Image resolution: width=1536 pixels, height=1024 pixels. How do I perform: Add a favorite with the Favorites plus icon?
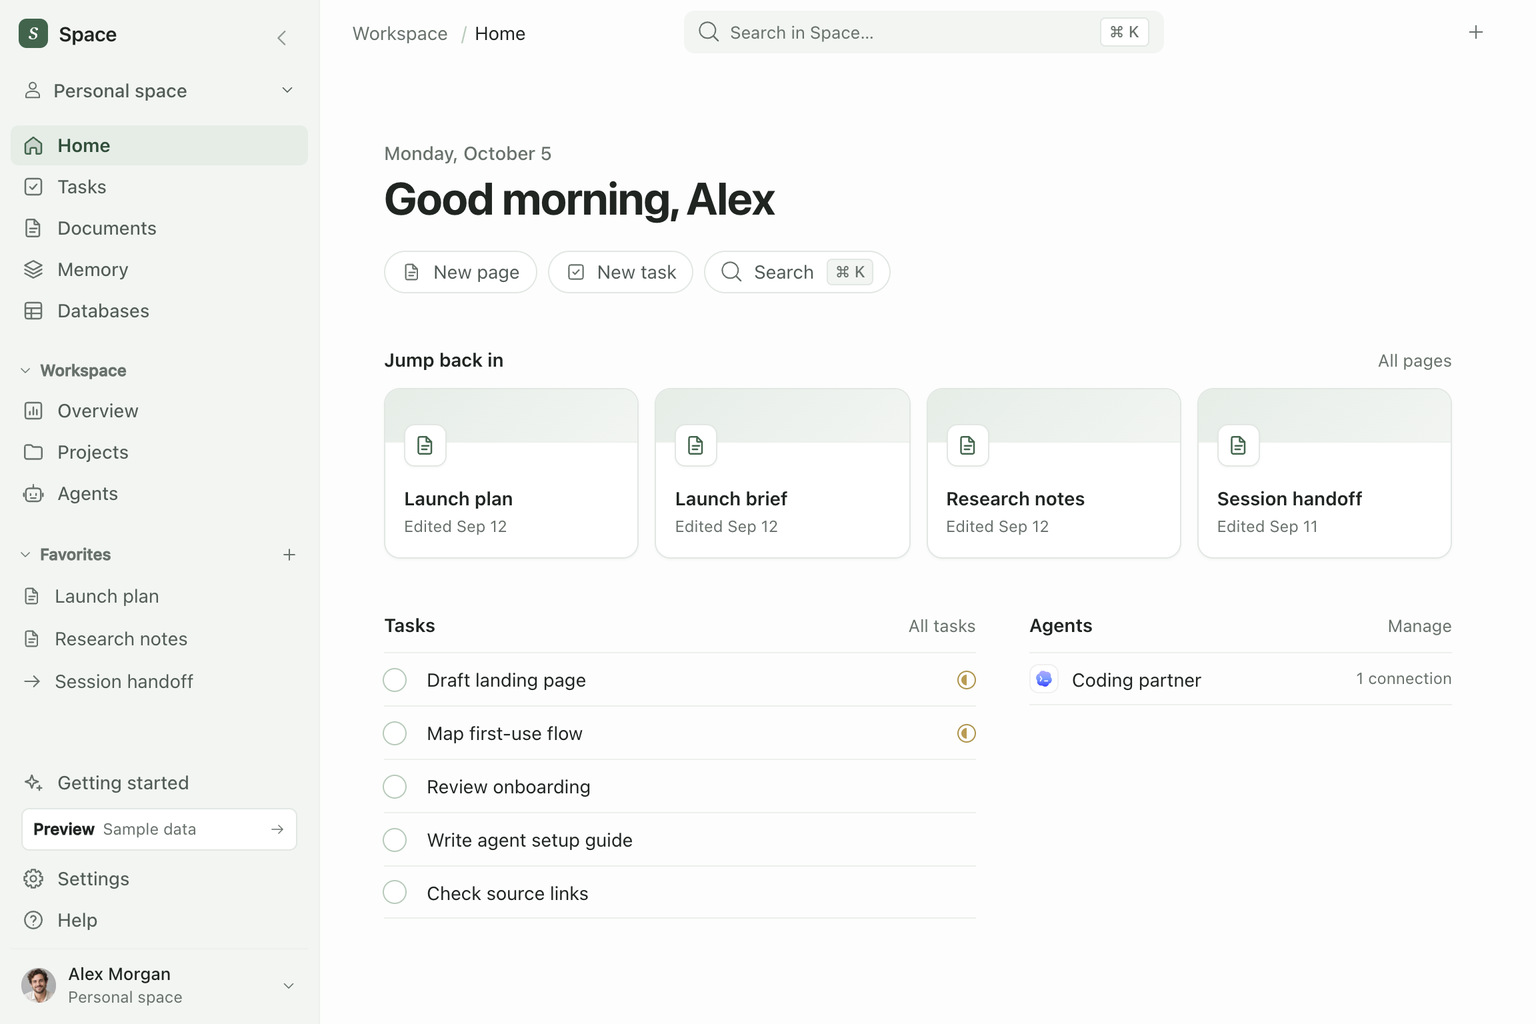pos(289,554)
